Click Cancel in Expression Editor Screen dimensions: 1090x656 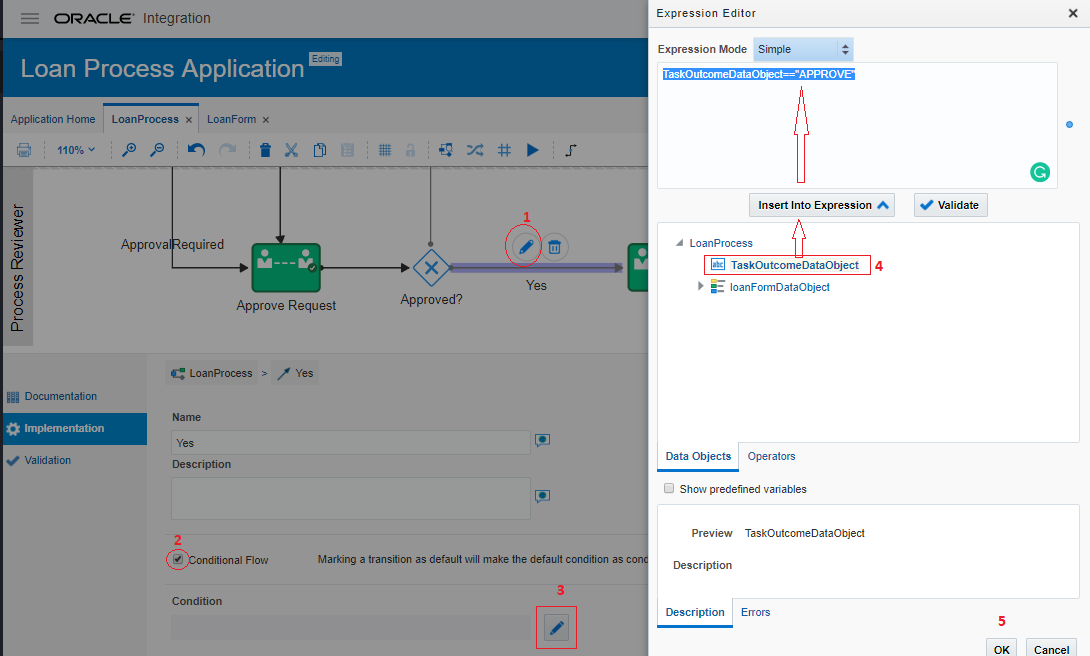click(1051, 649)
